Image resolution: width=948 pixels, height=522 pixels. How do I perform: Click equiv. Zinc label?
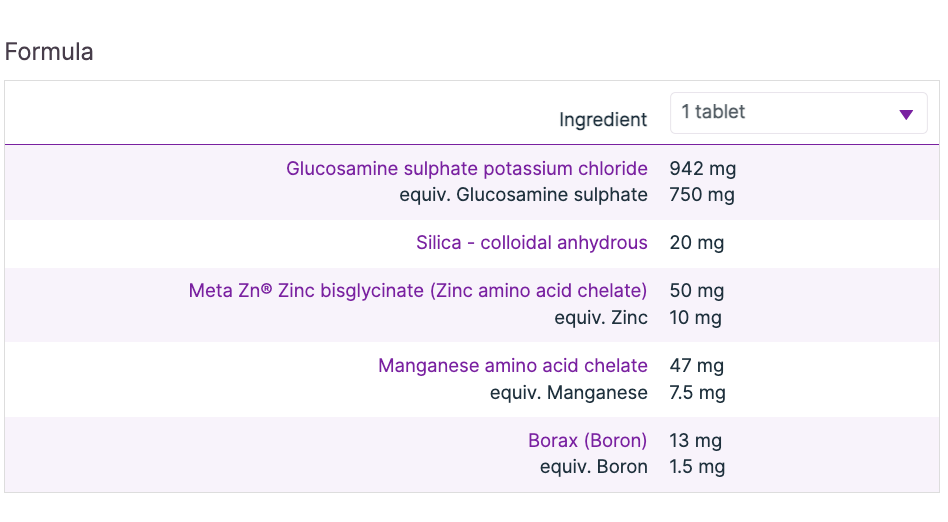tap(600, 318)
